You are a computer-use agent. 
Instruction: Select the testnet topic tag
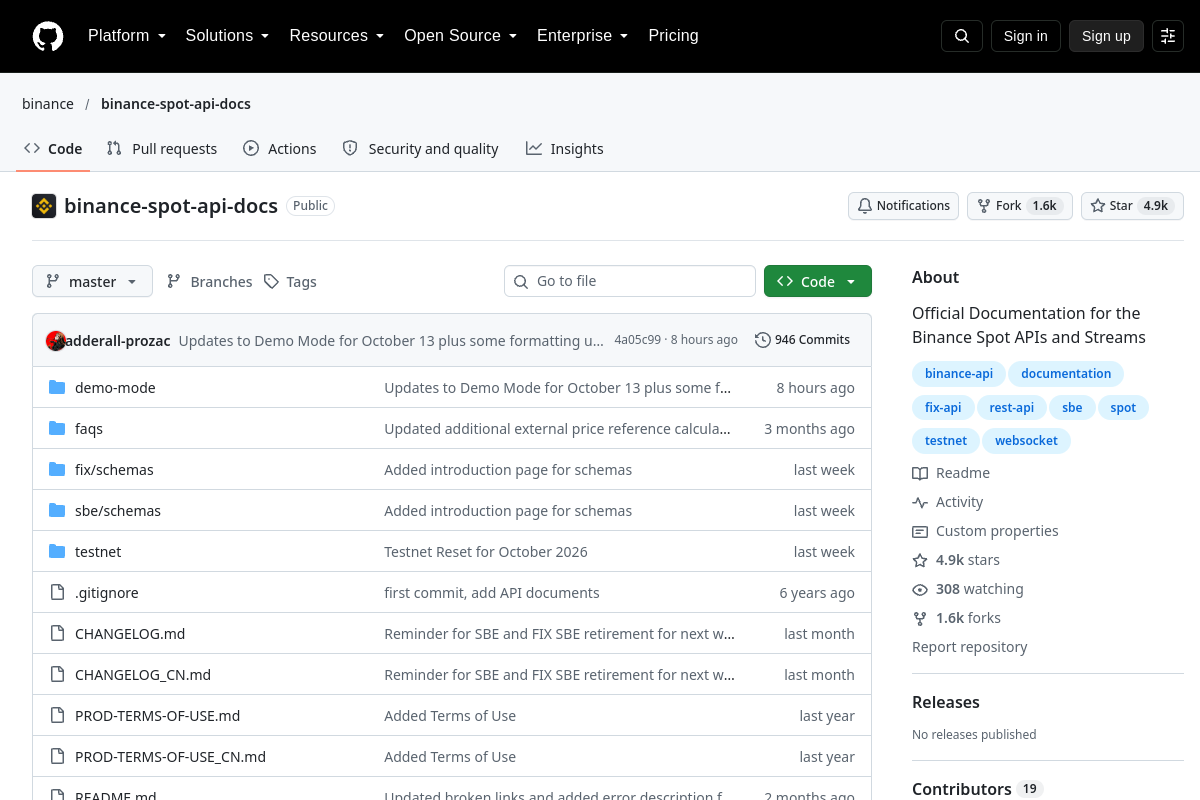(946, 441)
